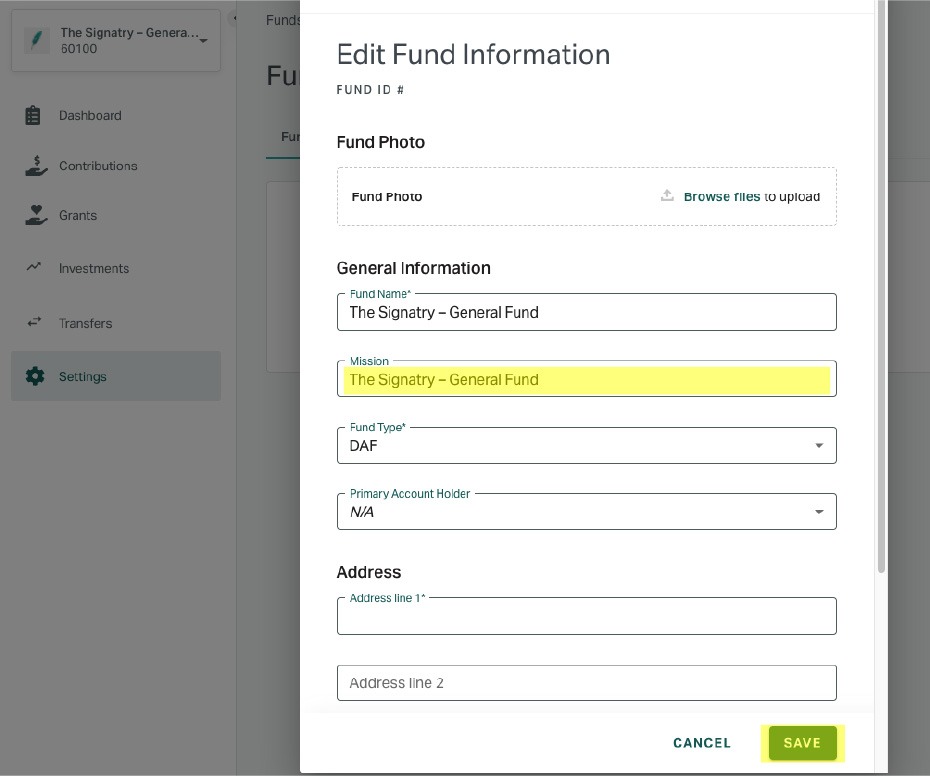This screenshot has height=776, width=930.
Task: Focus the highlighted Mission field
Action: [587, 379]
